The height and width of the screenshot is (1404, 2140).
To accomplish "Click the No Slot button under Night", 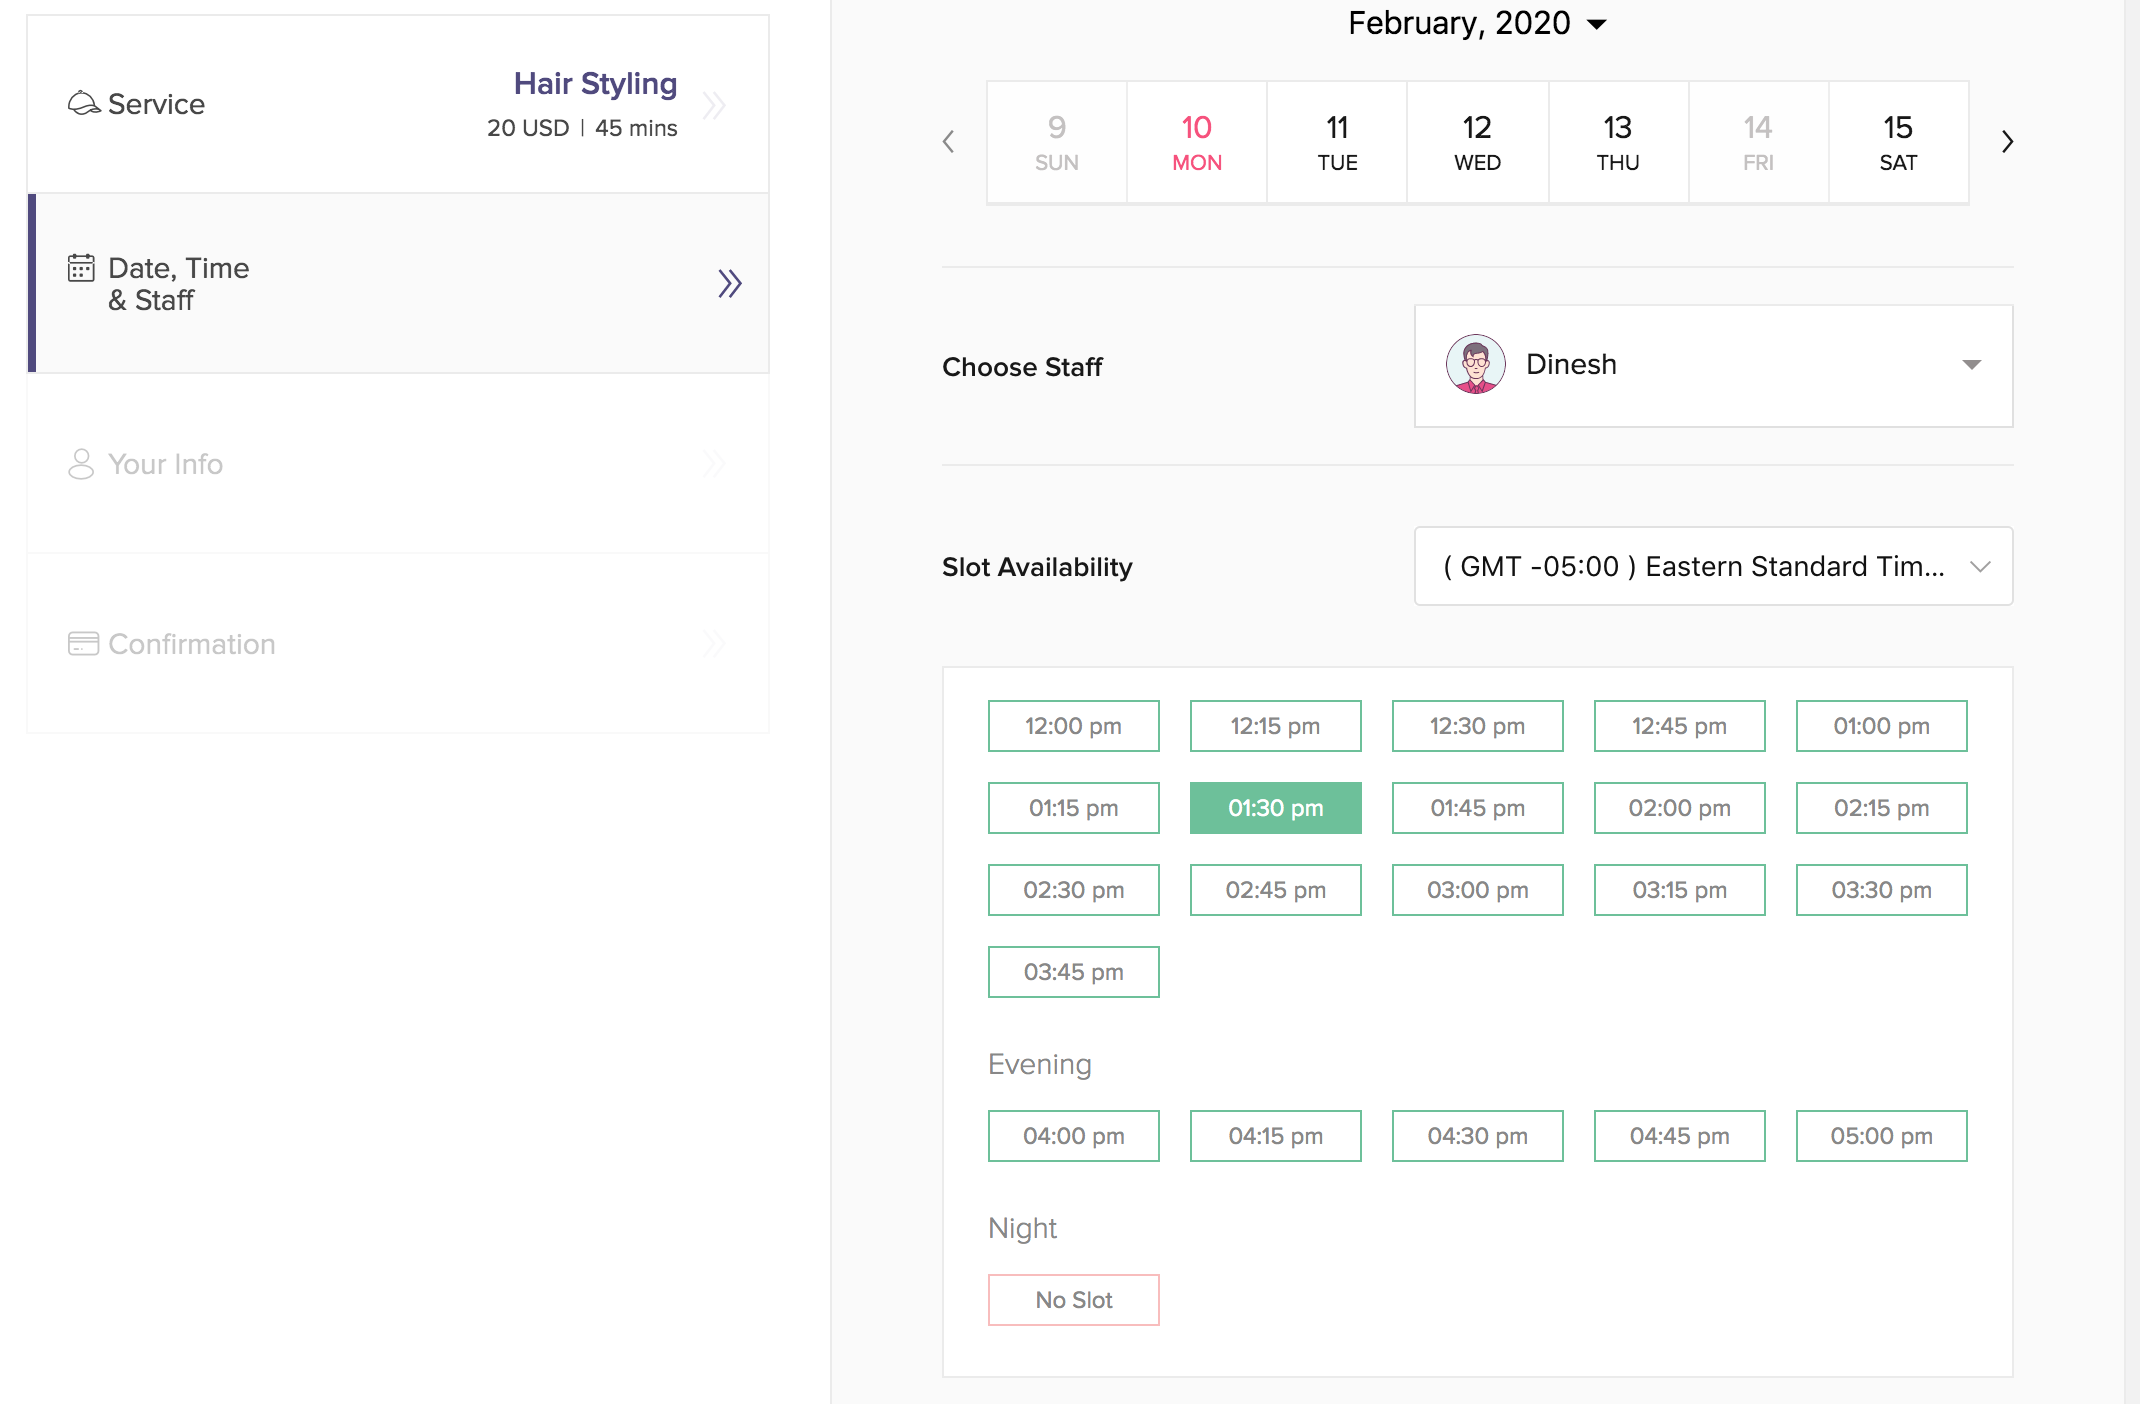I will (x=1073, y=1300).
